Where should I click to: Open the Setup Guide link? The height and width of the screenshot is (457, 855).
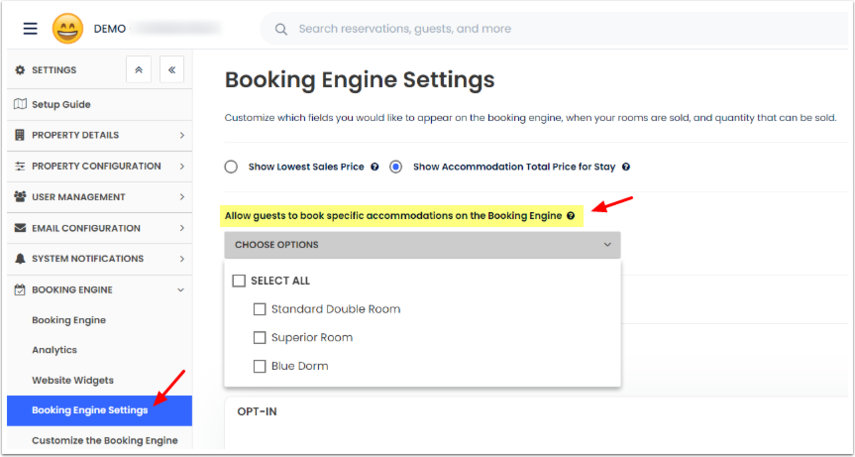click(x=60, y=104)
